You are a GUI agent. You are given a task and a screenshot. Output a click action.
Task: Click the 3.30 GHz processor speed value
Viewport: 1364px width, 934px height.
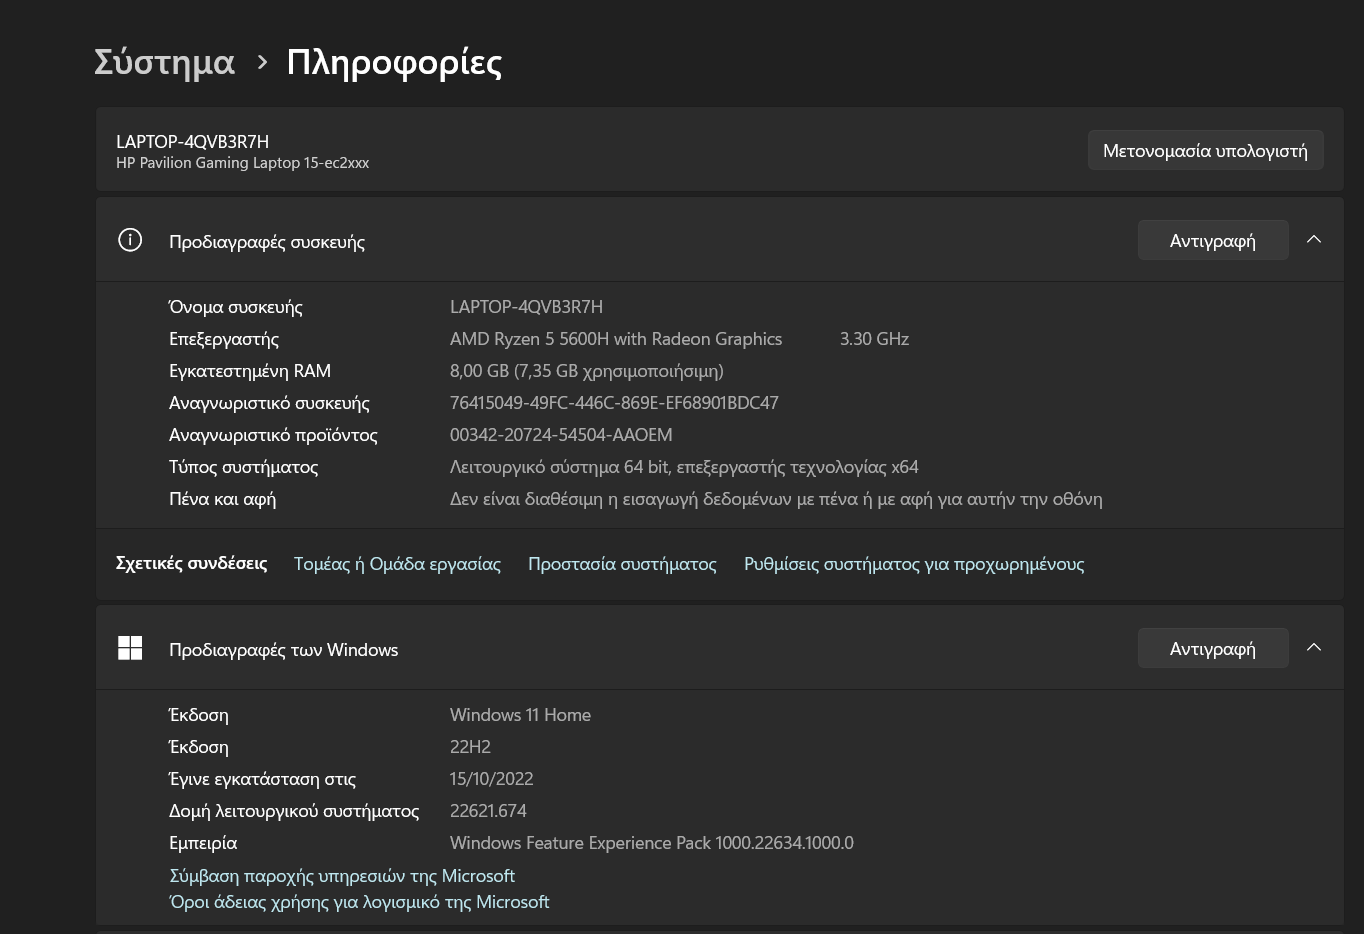click(x=874, y=339)
